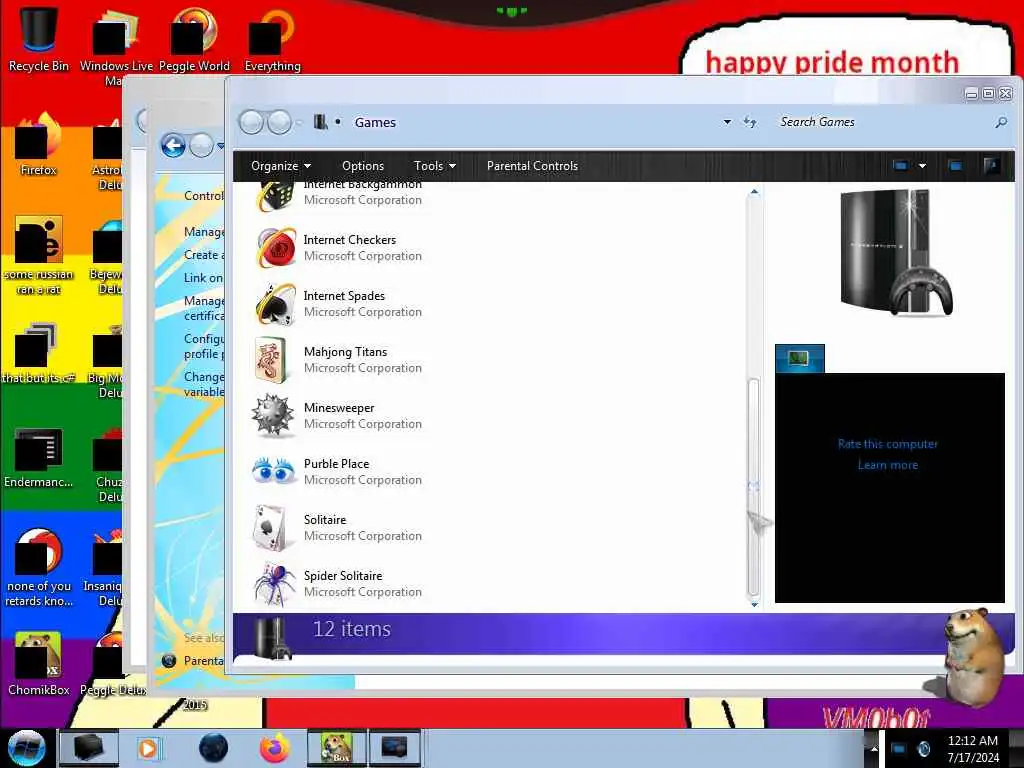Click the dark globe taskbar icon
The height and width of the screenshot is (768, 1024).
coord(214,748)
